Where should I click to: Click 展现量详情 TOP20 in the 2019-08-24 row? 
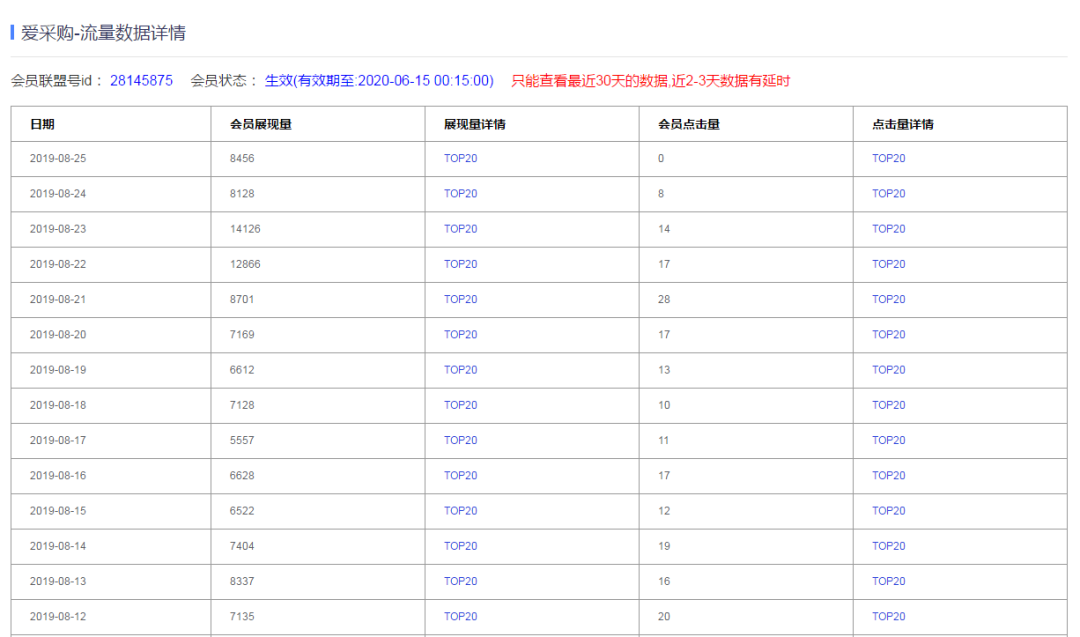tap(460, 194)
